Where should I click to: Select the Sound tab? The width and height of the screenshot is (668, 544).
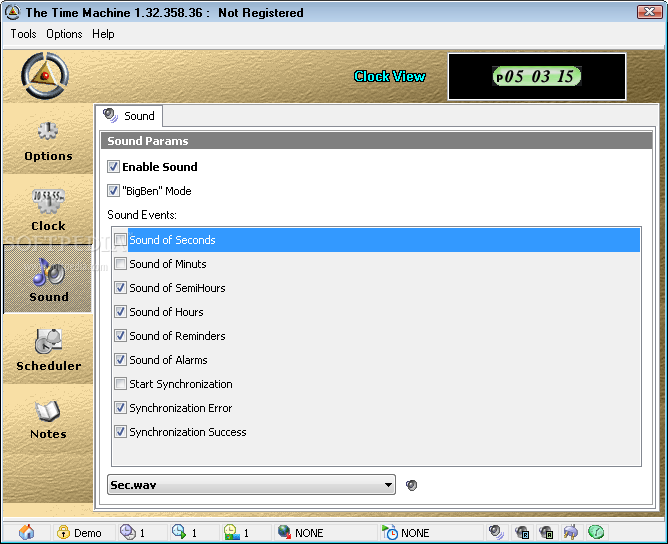pyautogui.click(x=129, y=116)
